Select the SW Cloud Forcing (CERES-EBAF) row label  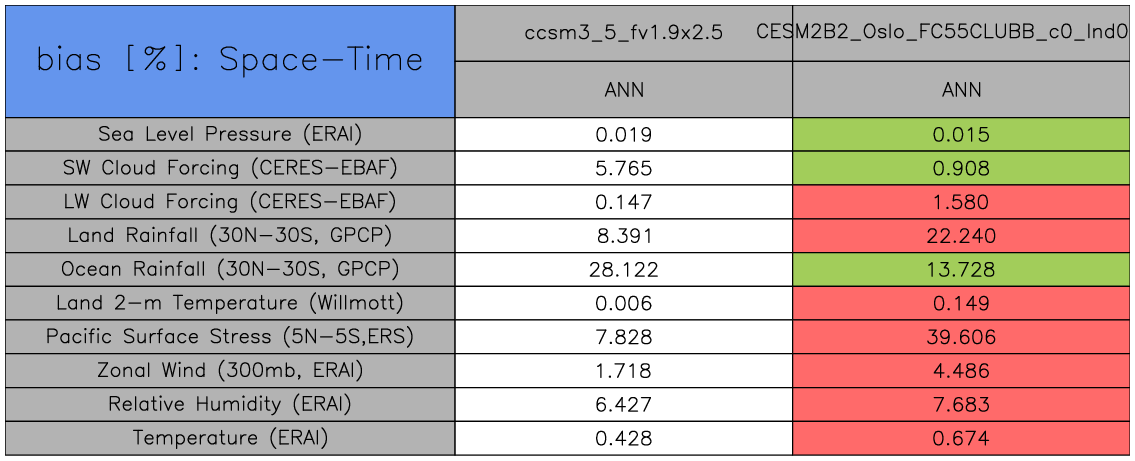coord(230,168)
